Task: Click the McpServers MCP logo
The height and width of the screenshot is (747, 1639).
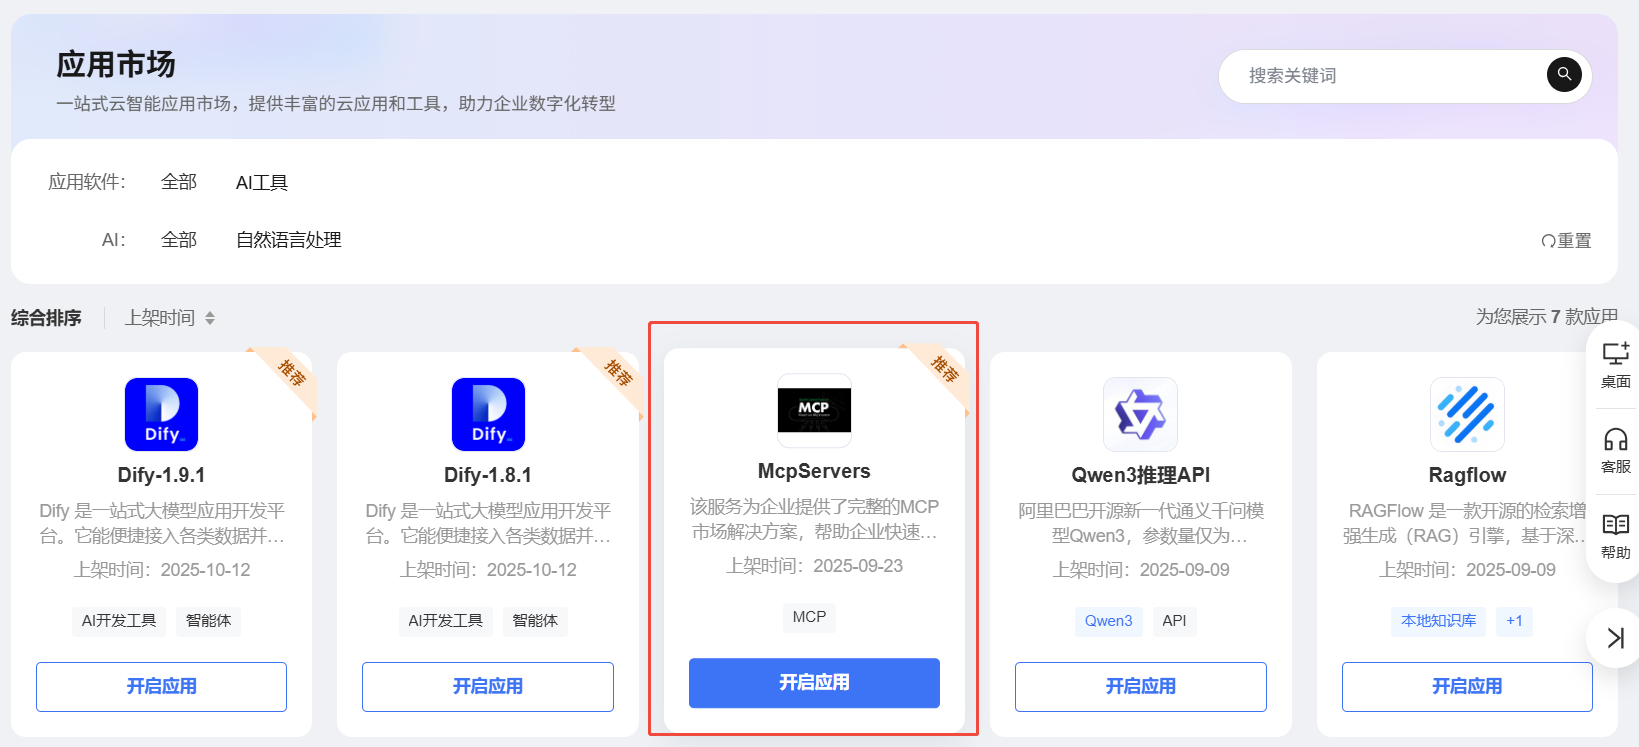Action: pyautogui.click(x=814, y=410)
